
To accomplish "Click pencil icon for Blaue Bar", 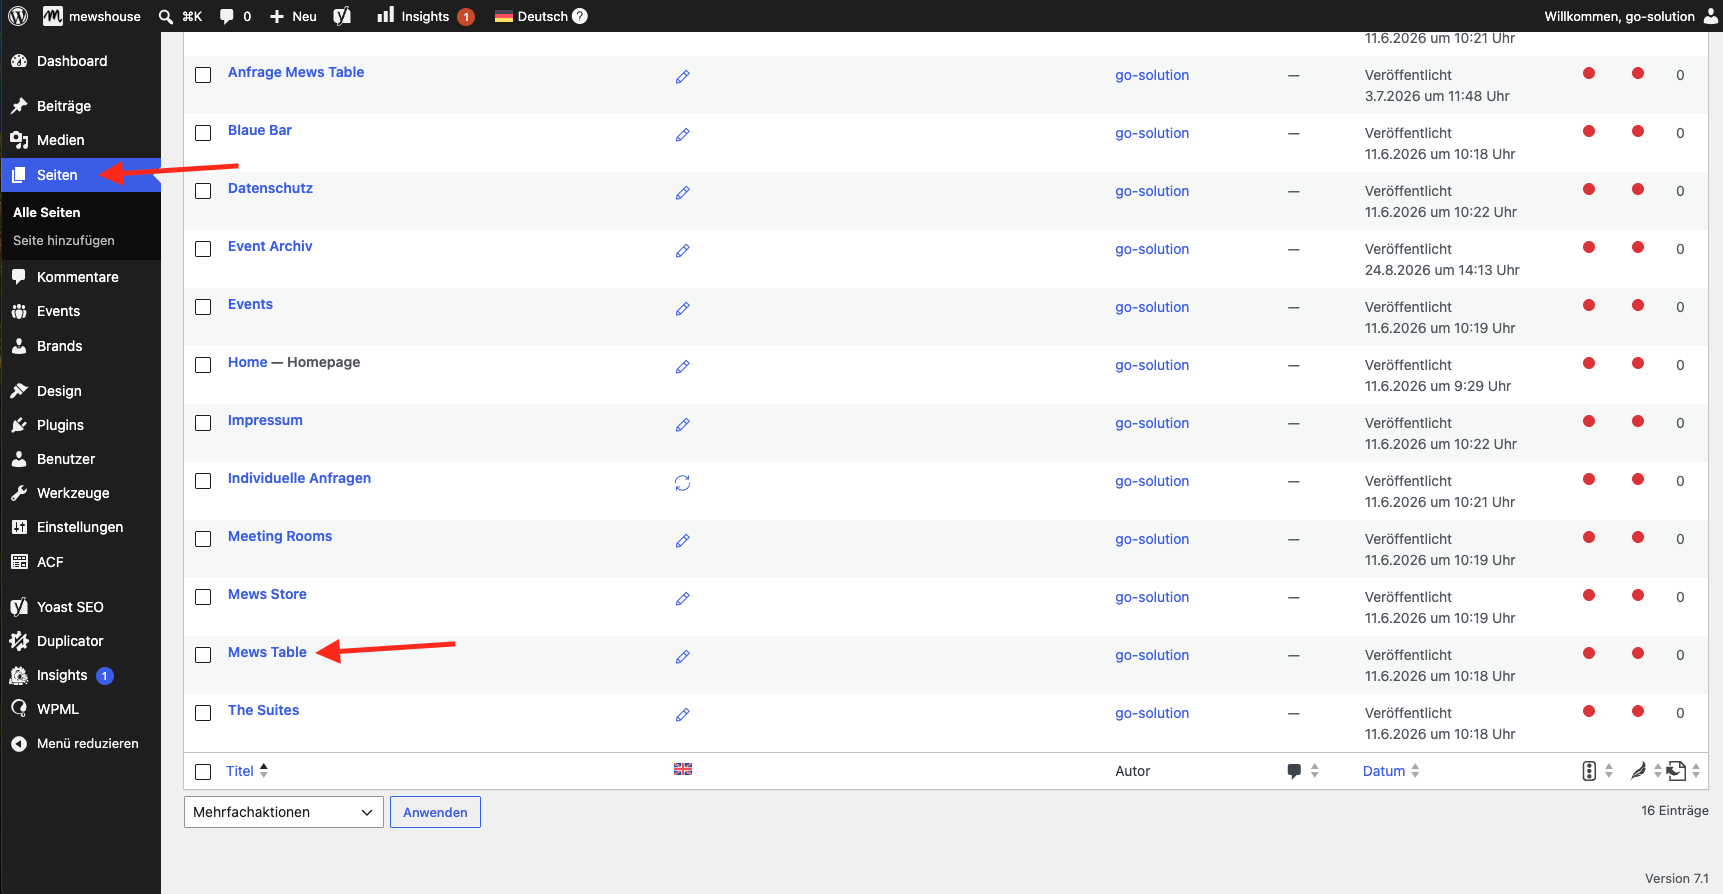I will point(683,135).
